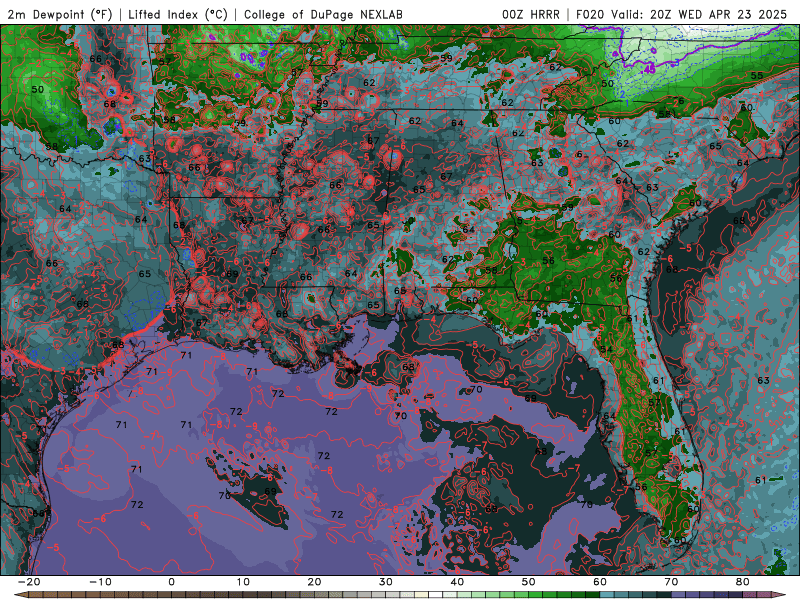This screenshot has width=800, height=600.
Task: Click the "College of DuPage NEXLAB" label
Action: coord(323,14)
